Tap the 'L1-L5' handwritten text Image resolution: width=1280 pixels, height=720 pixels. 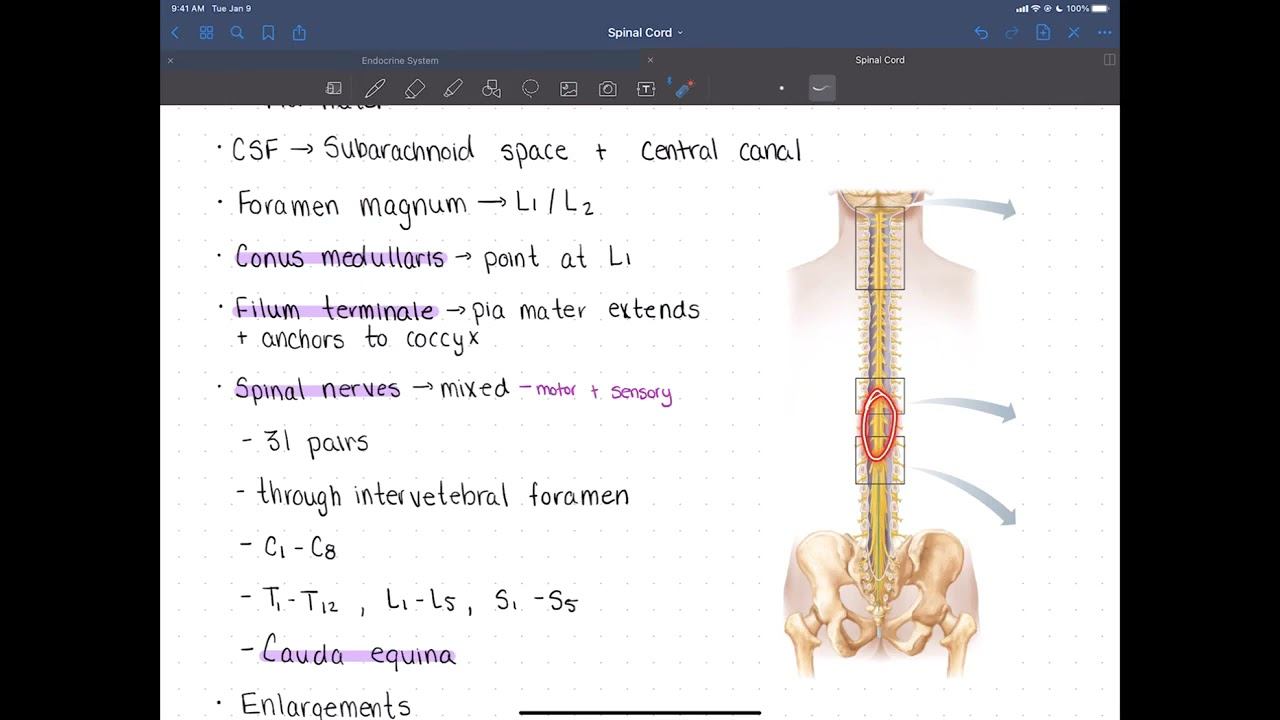tap(421, 601)
